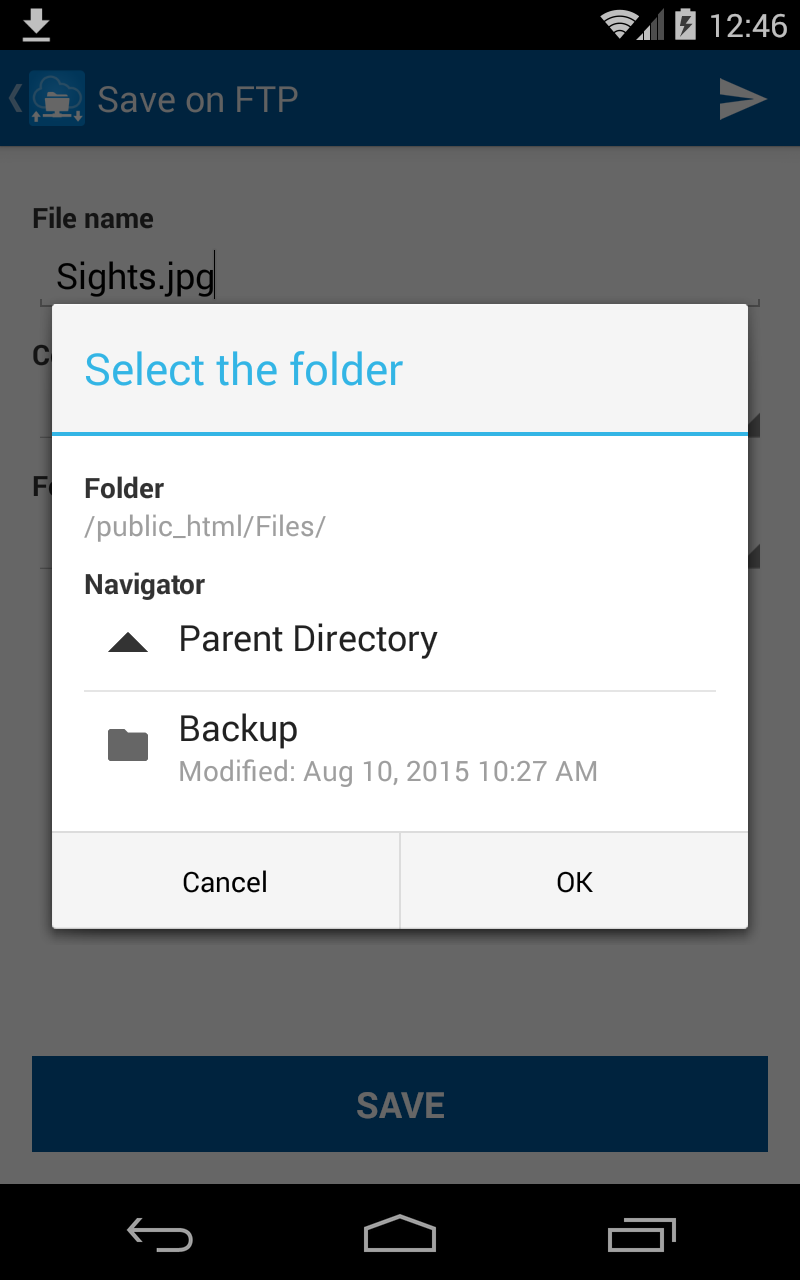Confirm folder selection with OK
The image size is (800, 1280).
coord(574,881)
